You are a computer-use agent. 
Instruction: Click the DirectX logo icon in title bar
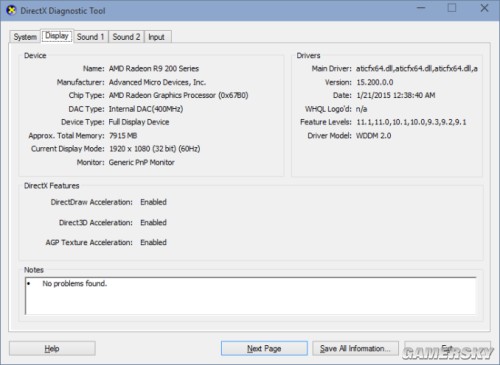point(11,10)
